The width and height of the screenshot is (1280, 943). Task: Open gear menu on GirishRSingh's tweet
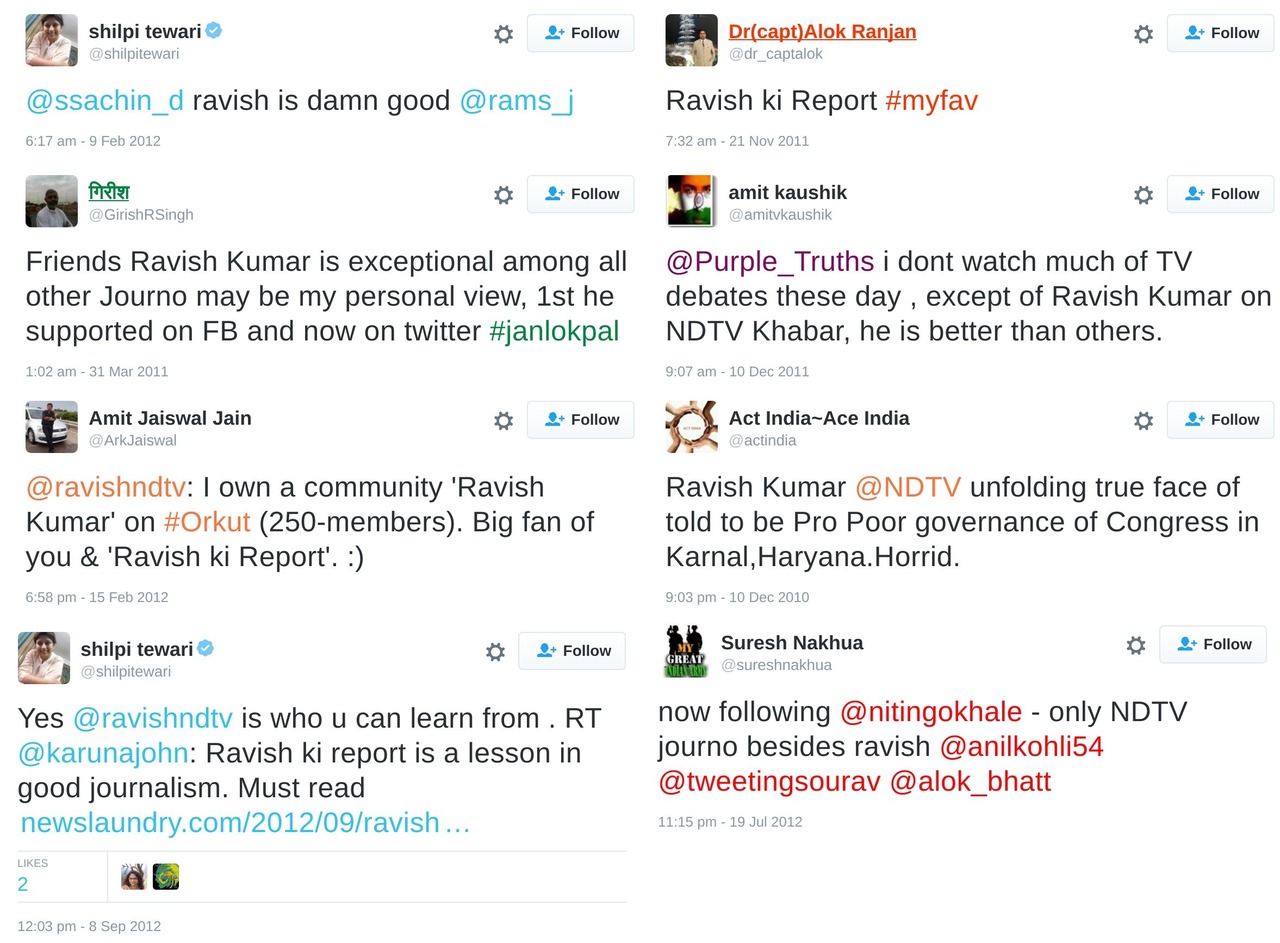click(504, 195)
